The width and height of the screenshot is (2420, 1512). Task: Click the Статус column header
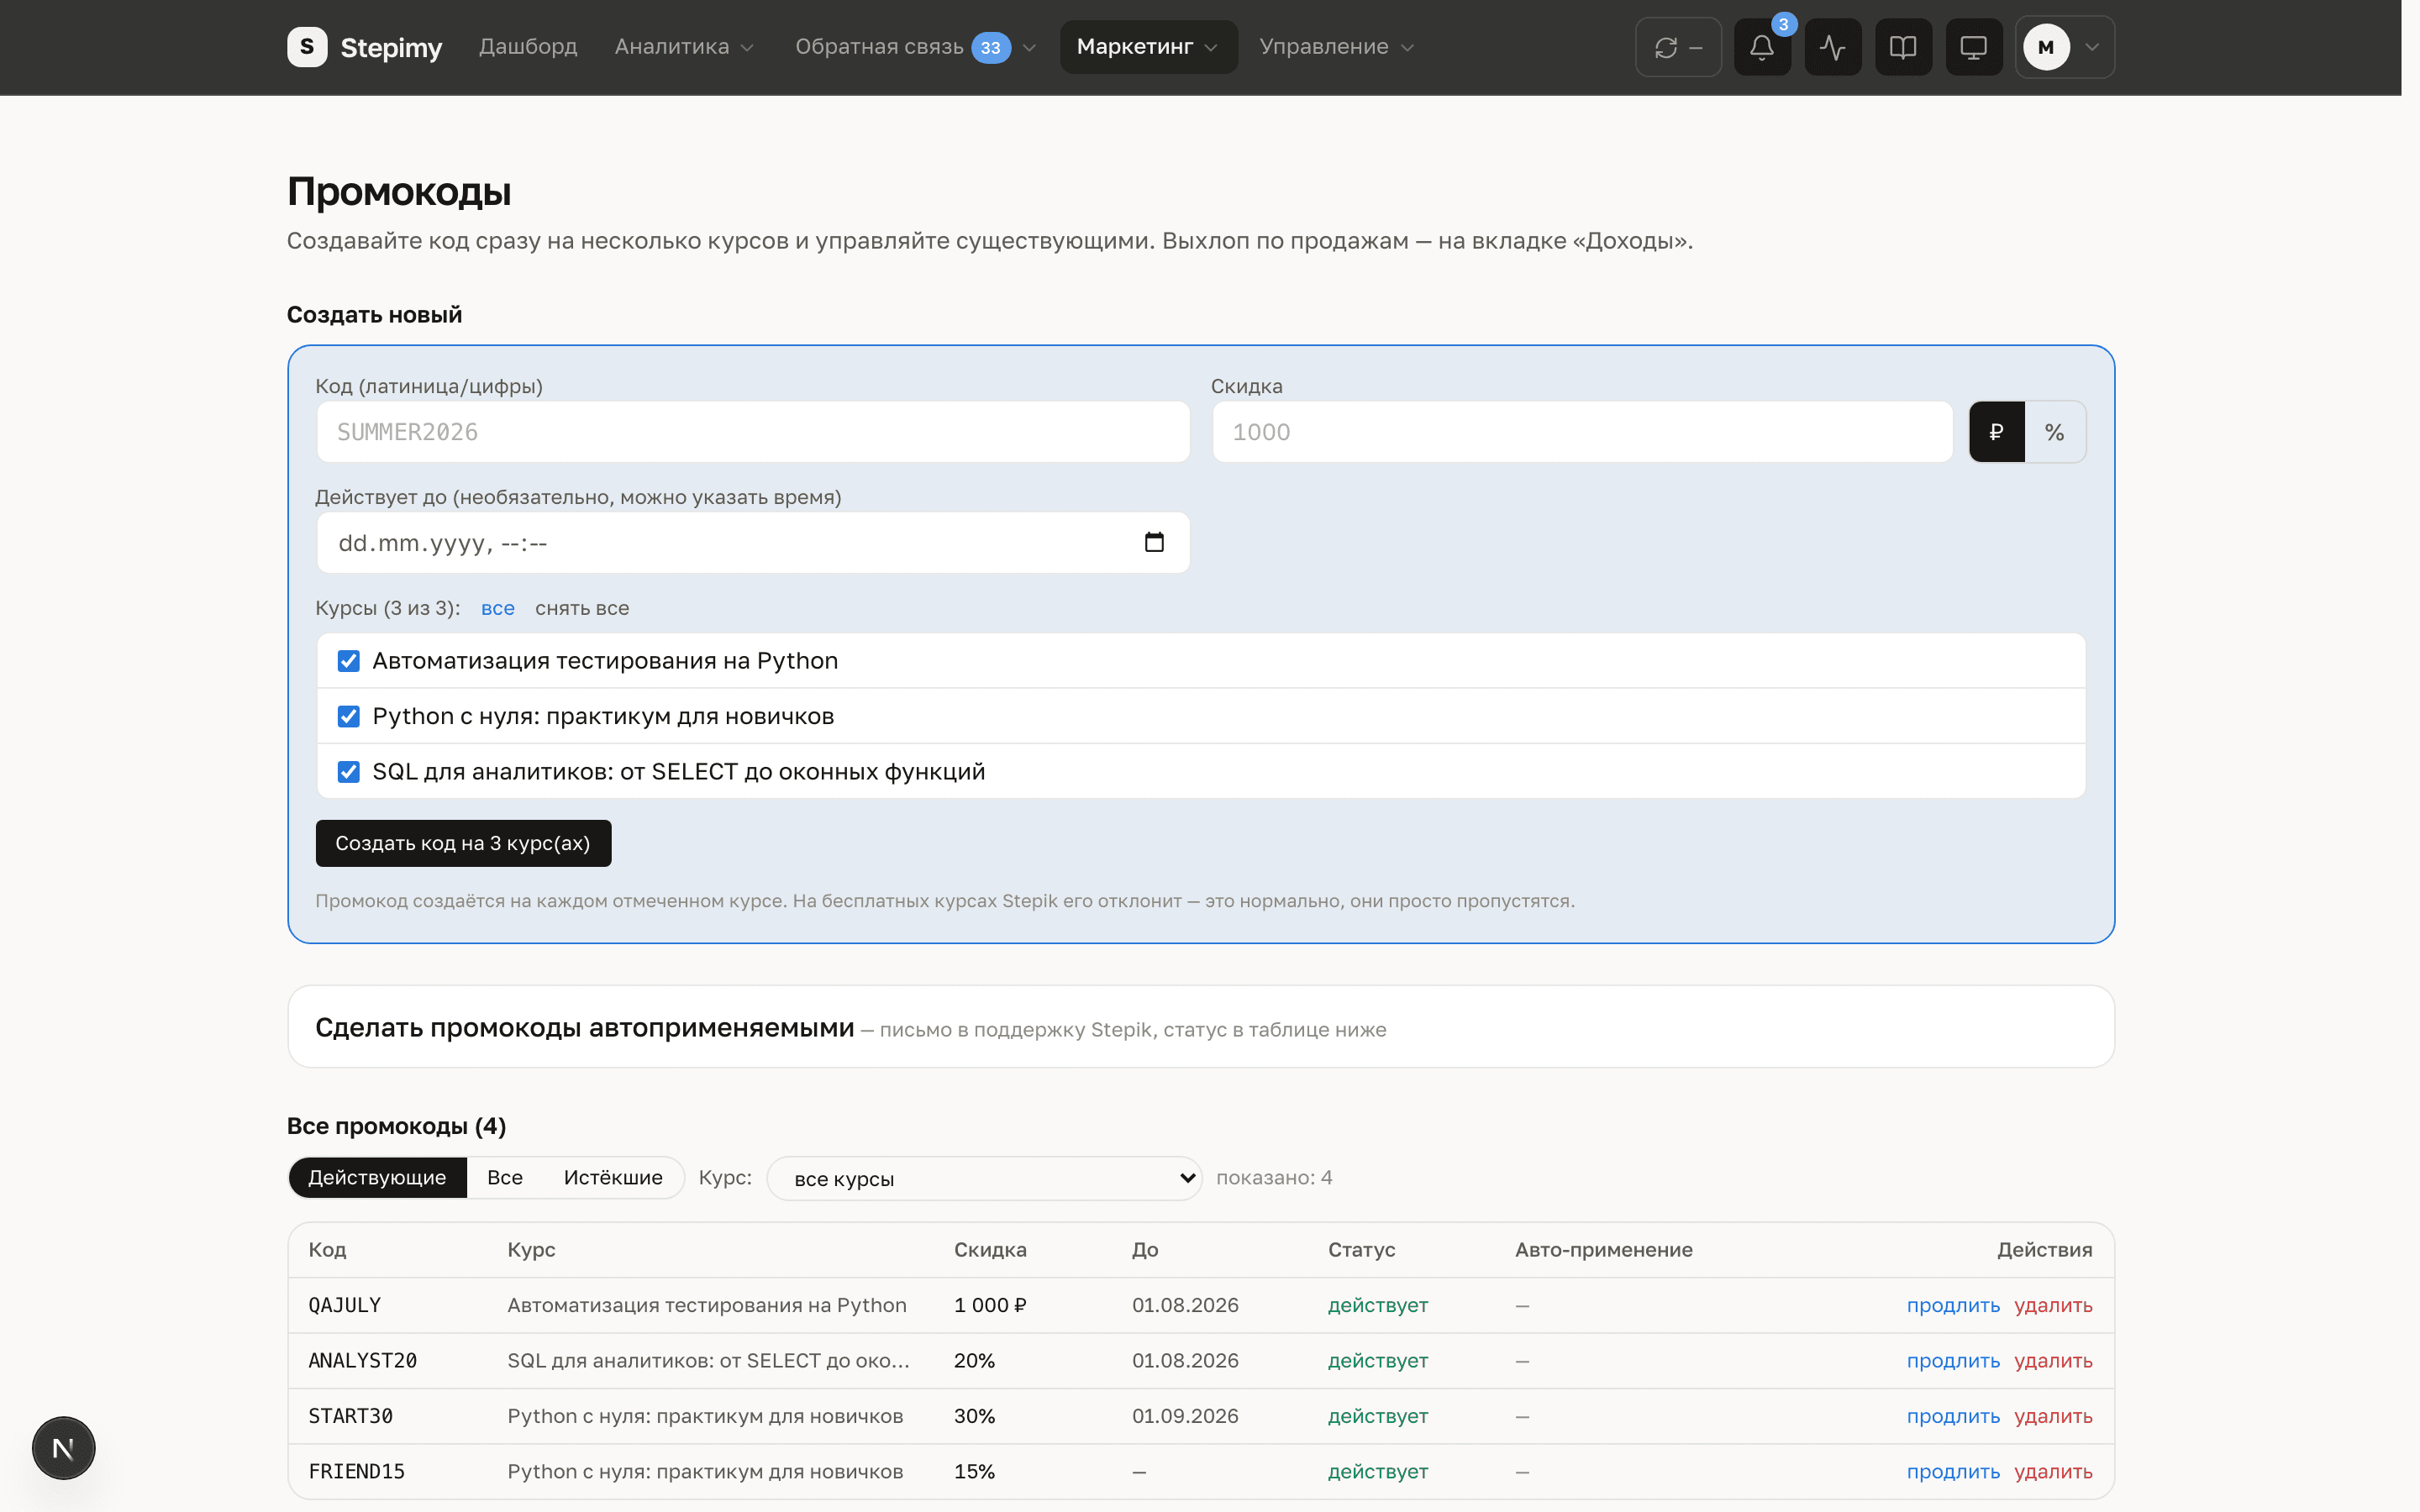tap(1361, 1250)
